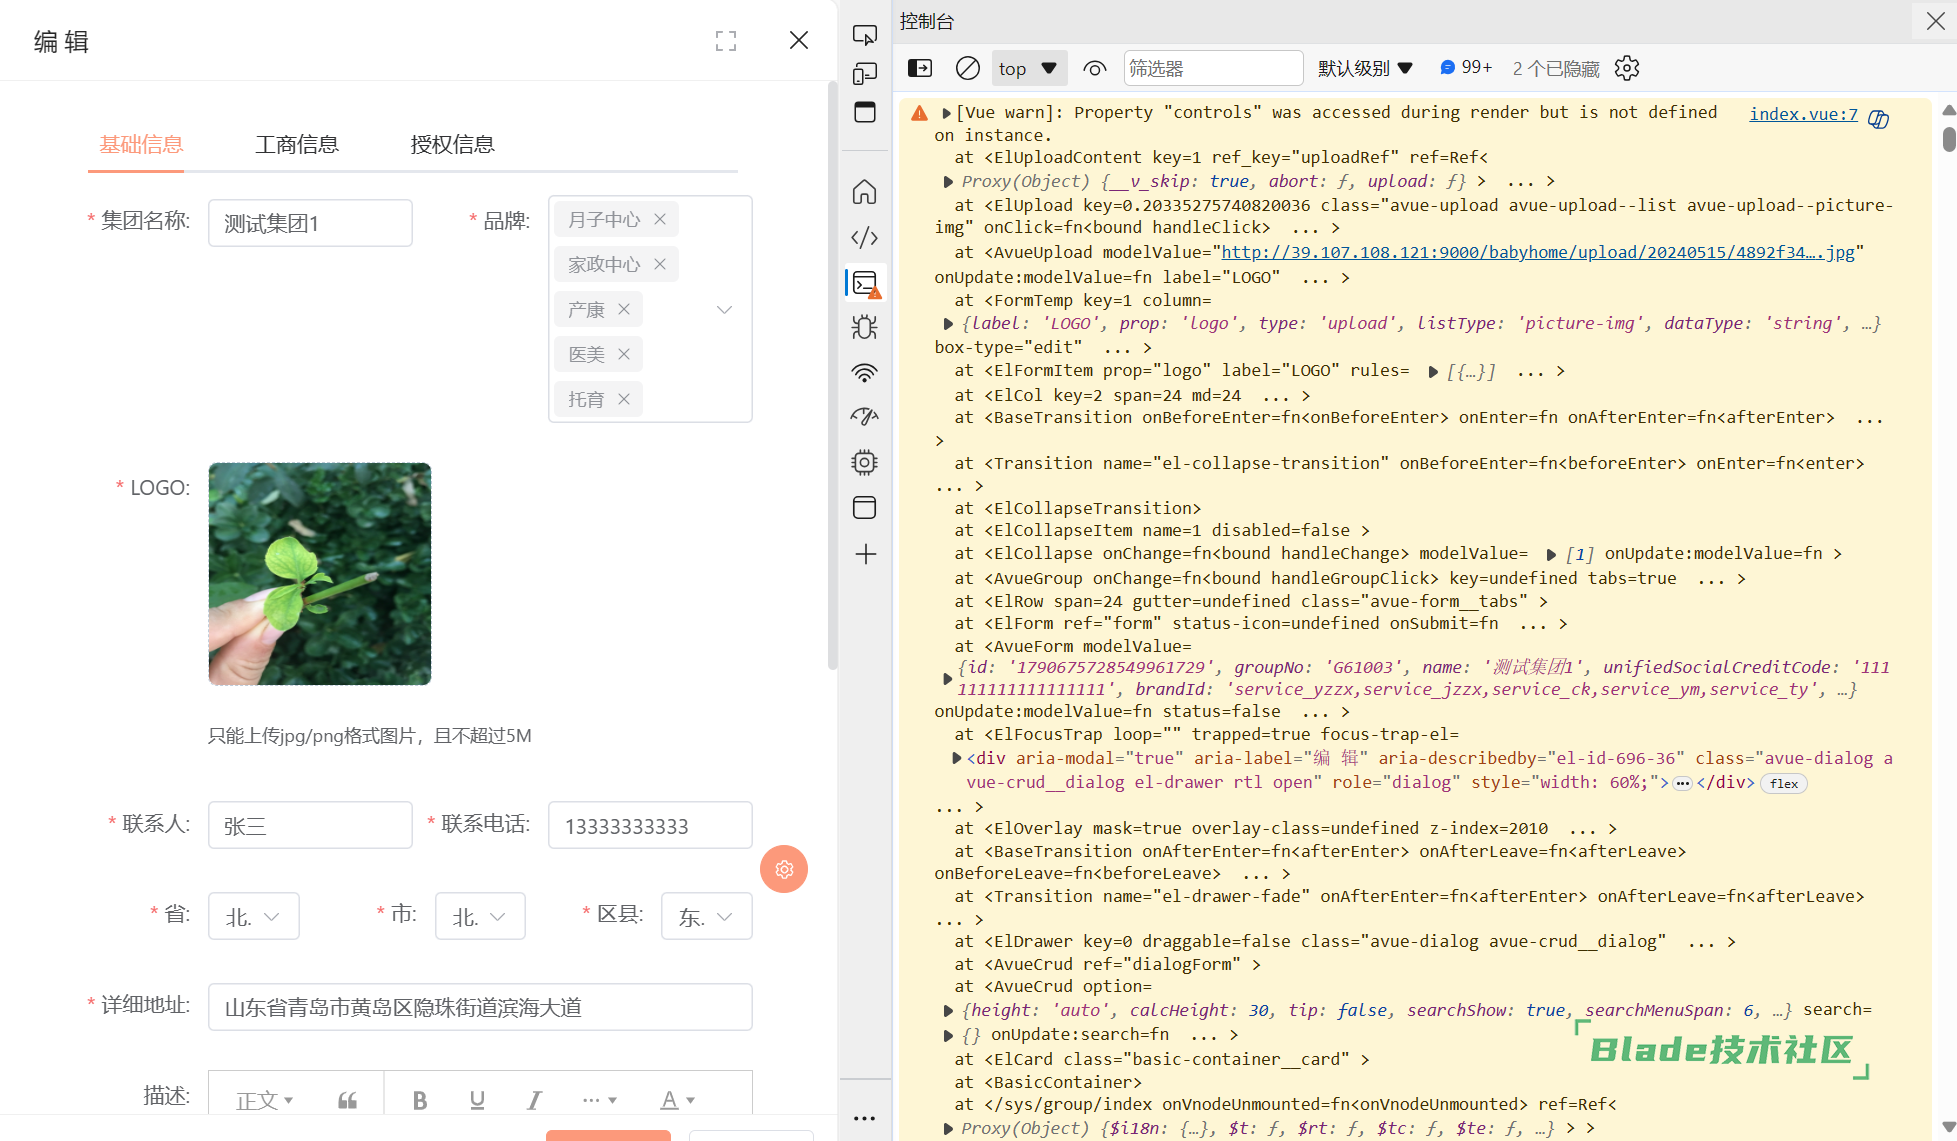Click the 联系电话 input field
The image size is (1957, 1141).
[x=650, y=825]
